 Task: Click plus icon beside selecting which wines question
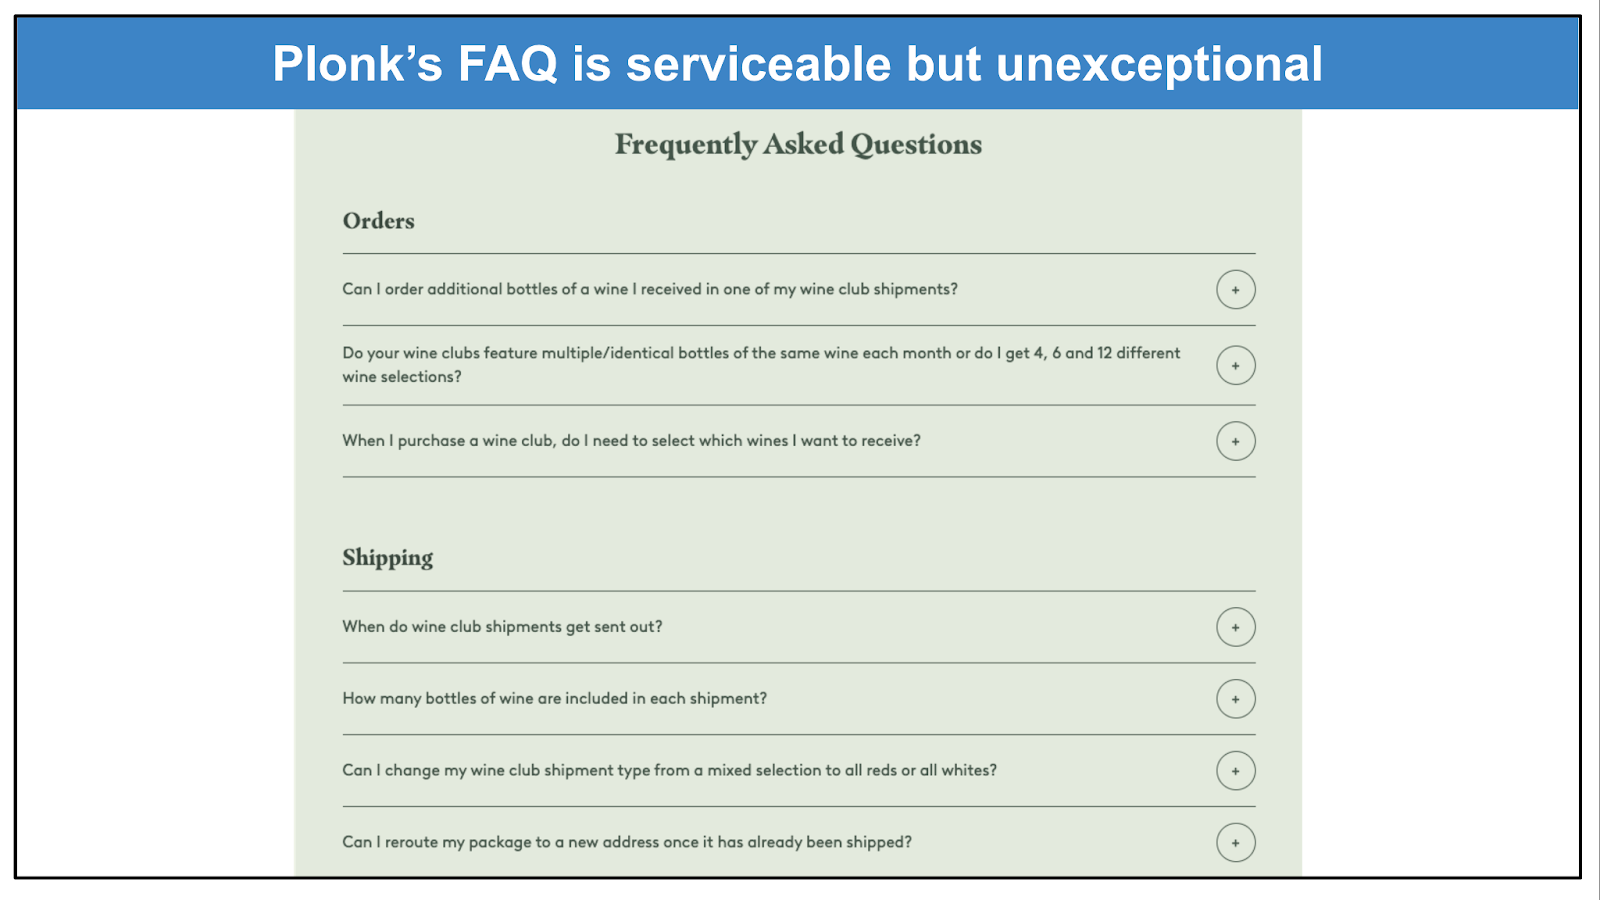click(x=1235, y=441)
